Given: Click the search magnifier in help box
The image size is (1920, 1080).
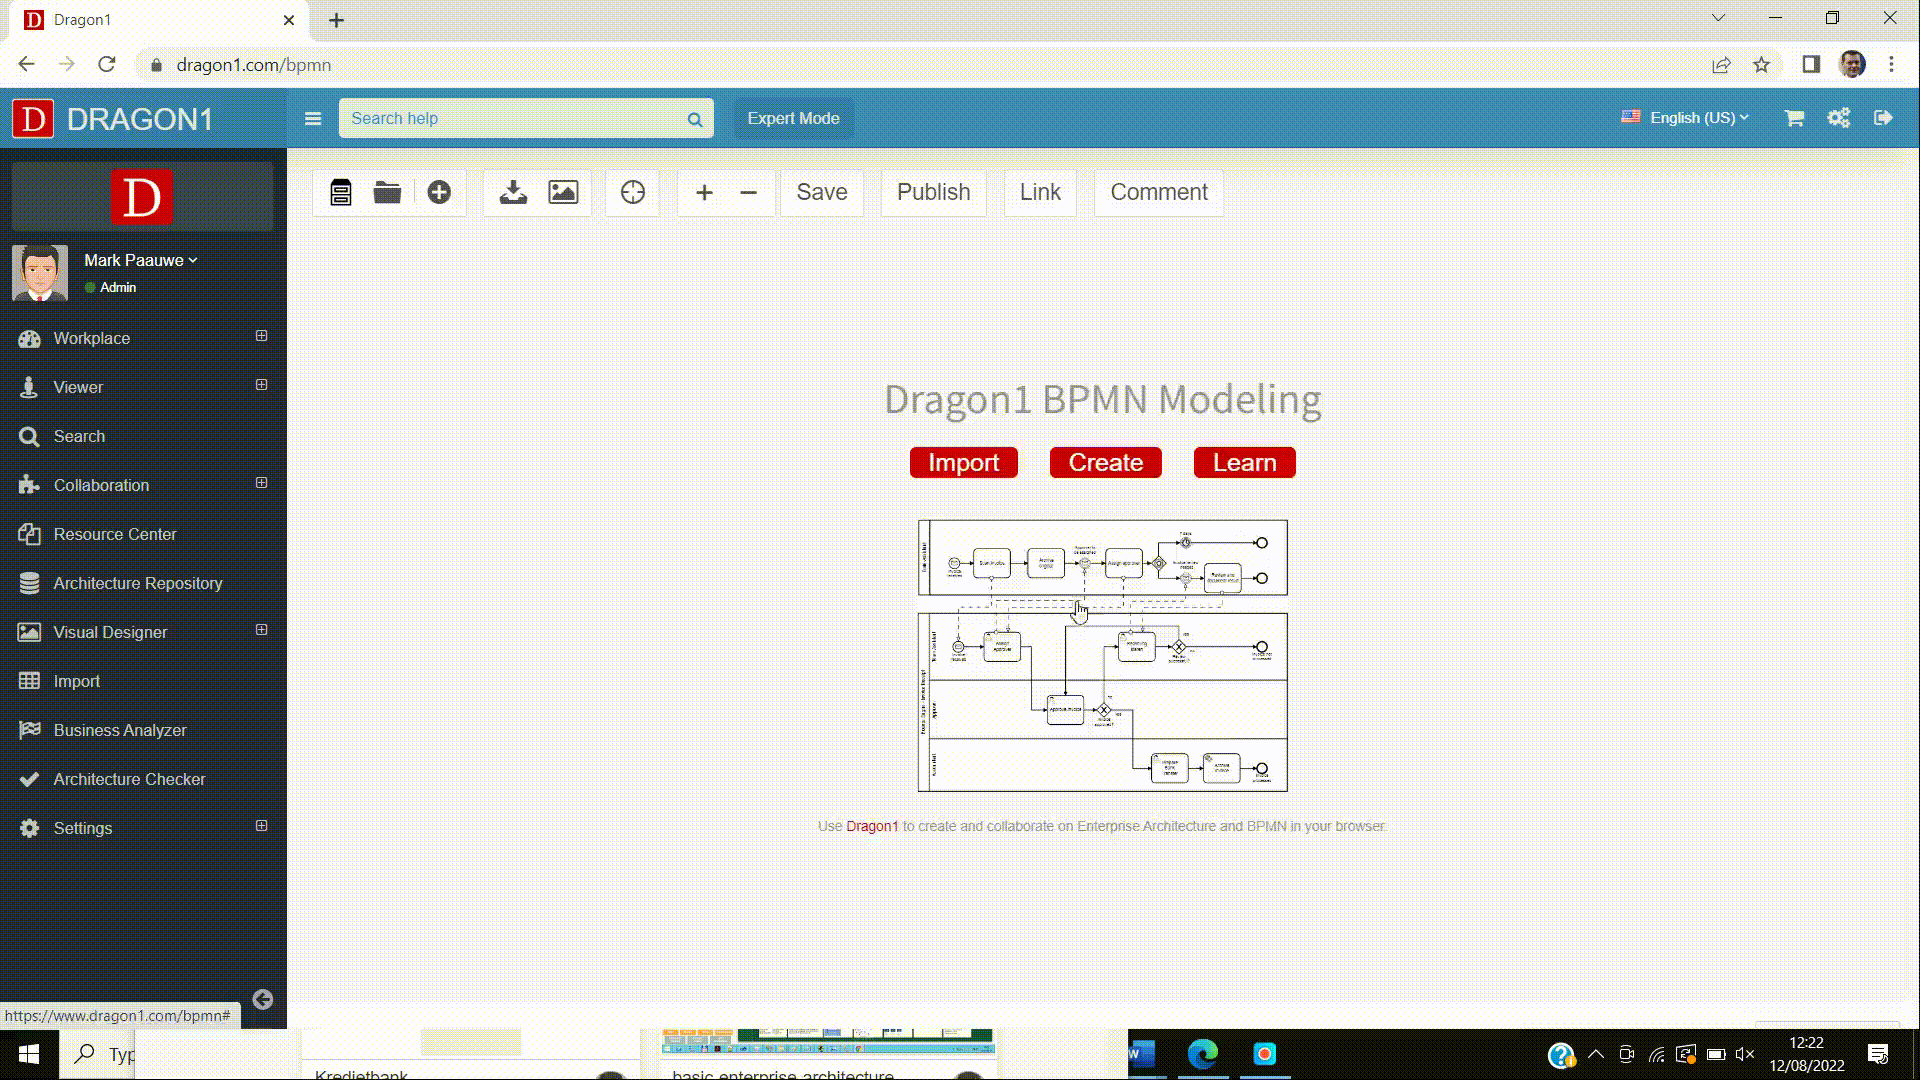Looking at the screenshot, I should click(x=695, y=120).
